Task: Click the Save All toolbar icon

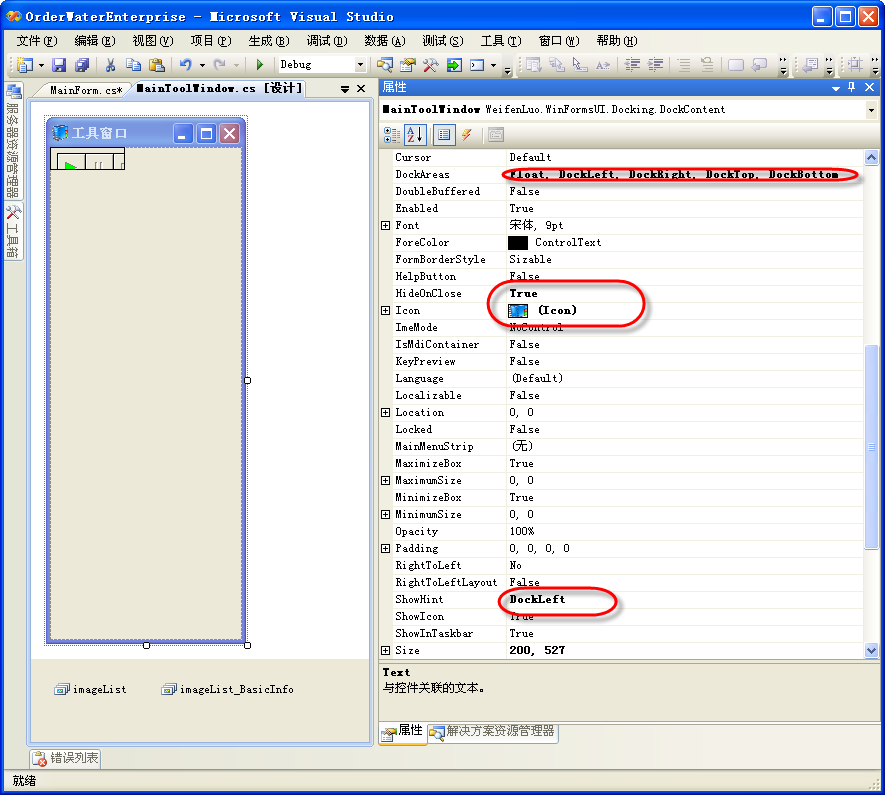Action: pyautogui.click(x=80, y=64)
